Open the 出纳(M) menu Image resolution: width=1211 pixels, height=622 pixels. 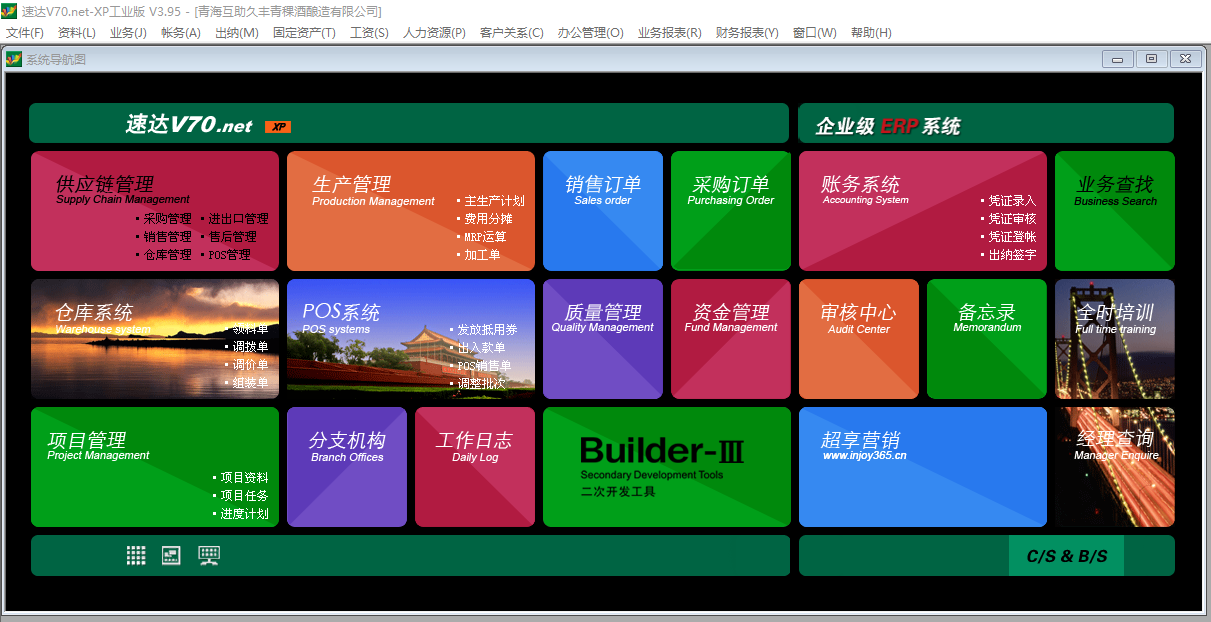tap(237, 33)
